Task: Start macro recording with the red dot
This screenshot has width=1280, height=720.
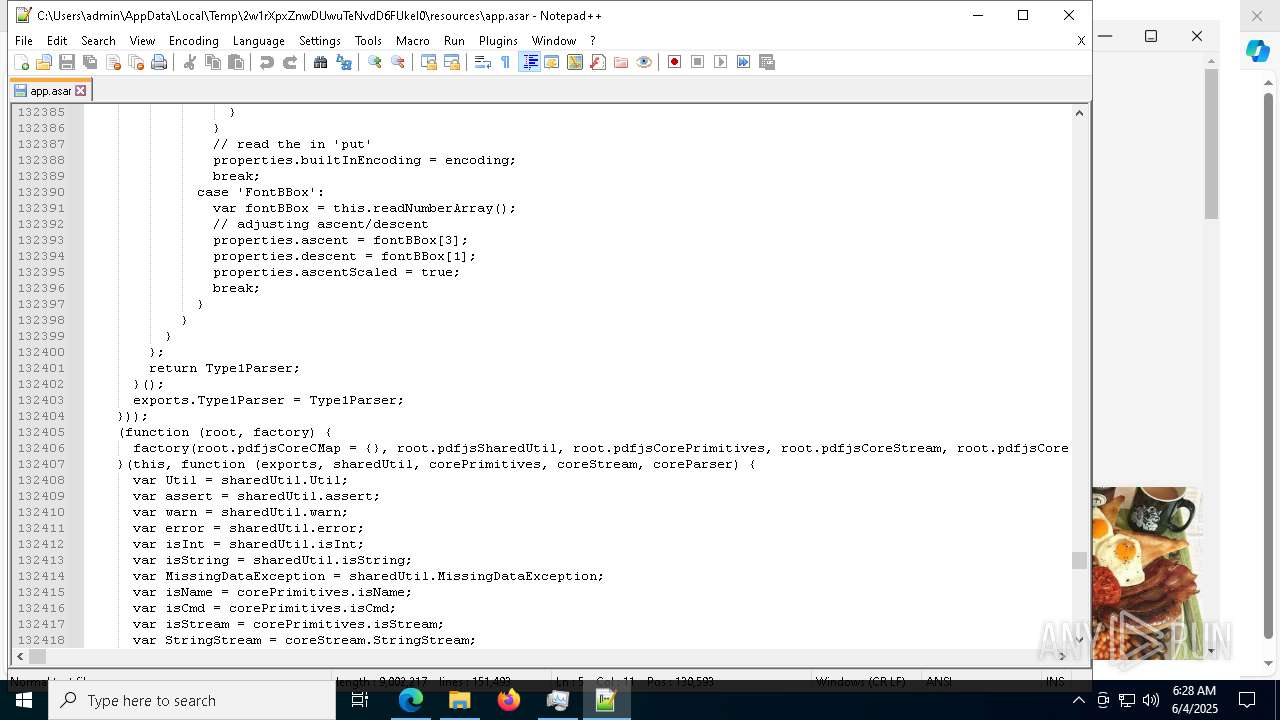Action: [675, 62]
